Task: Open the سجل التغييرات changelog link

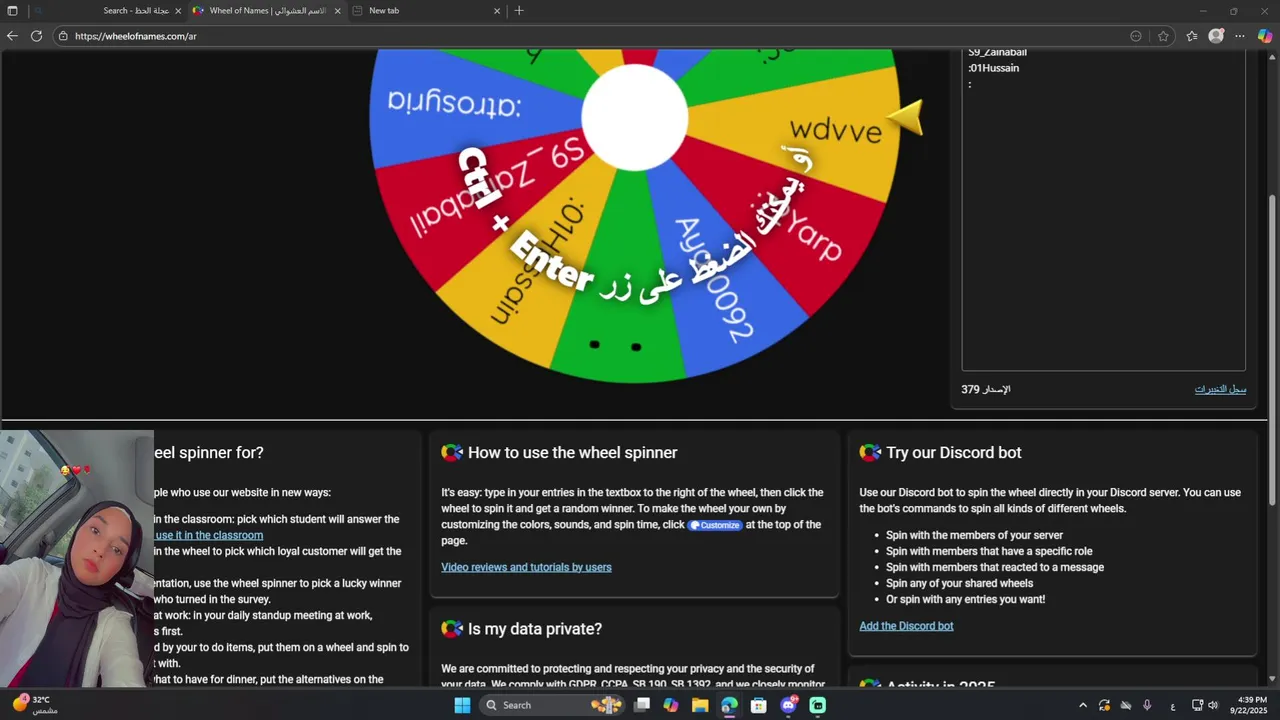Action: [1220, 389]
